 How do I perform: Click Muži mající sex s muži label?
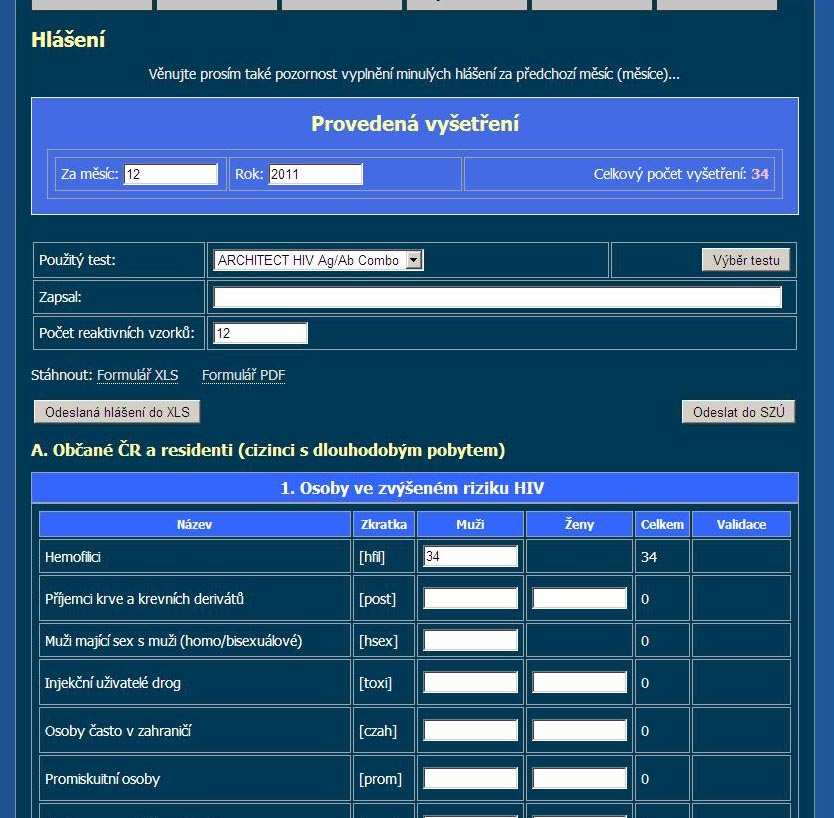[173, 641]
